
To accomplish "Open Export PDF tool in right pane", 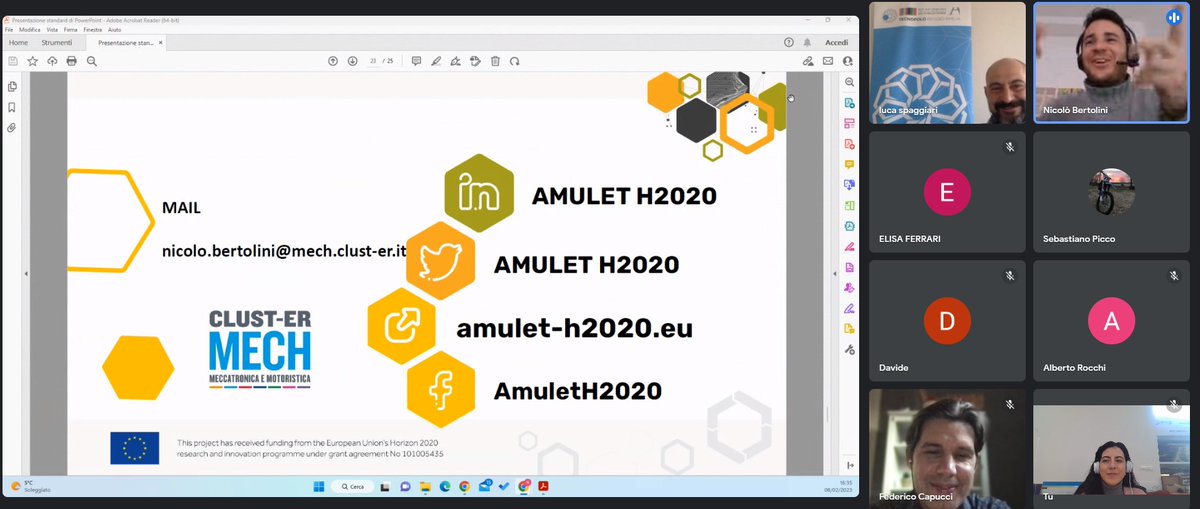I will pos(849,103).
